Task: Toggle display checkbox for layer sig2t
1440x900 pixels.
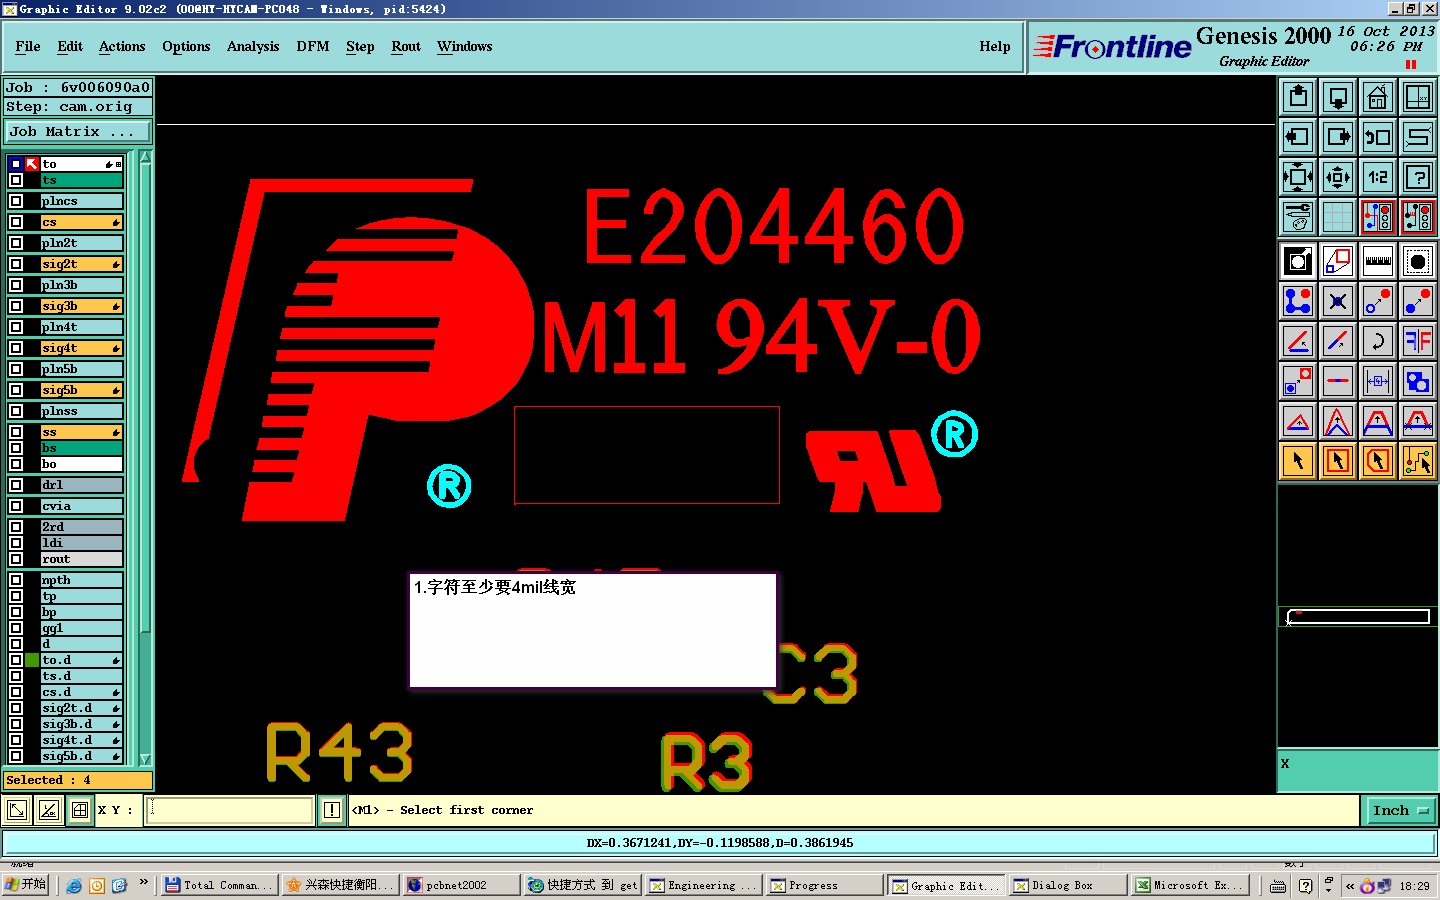Action: click(16, 264)
